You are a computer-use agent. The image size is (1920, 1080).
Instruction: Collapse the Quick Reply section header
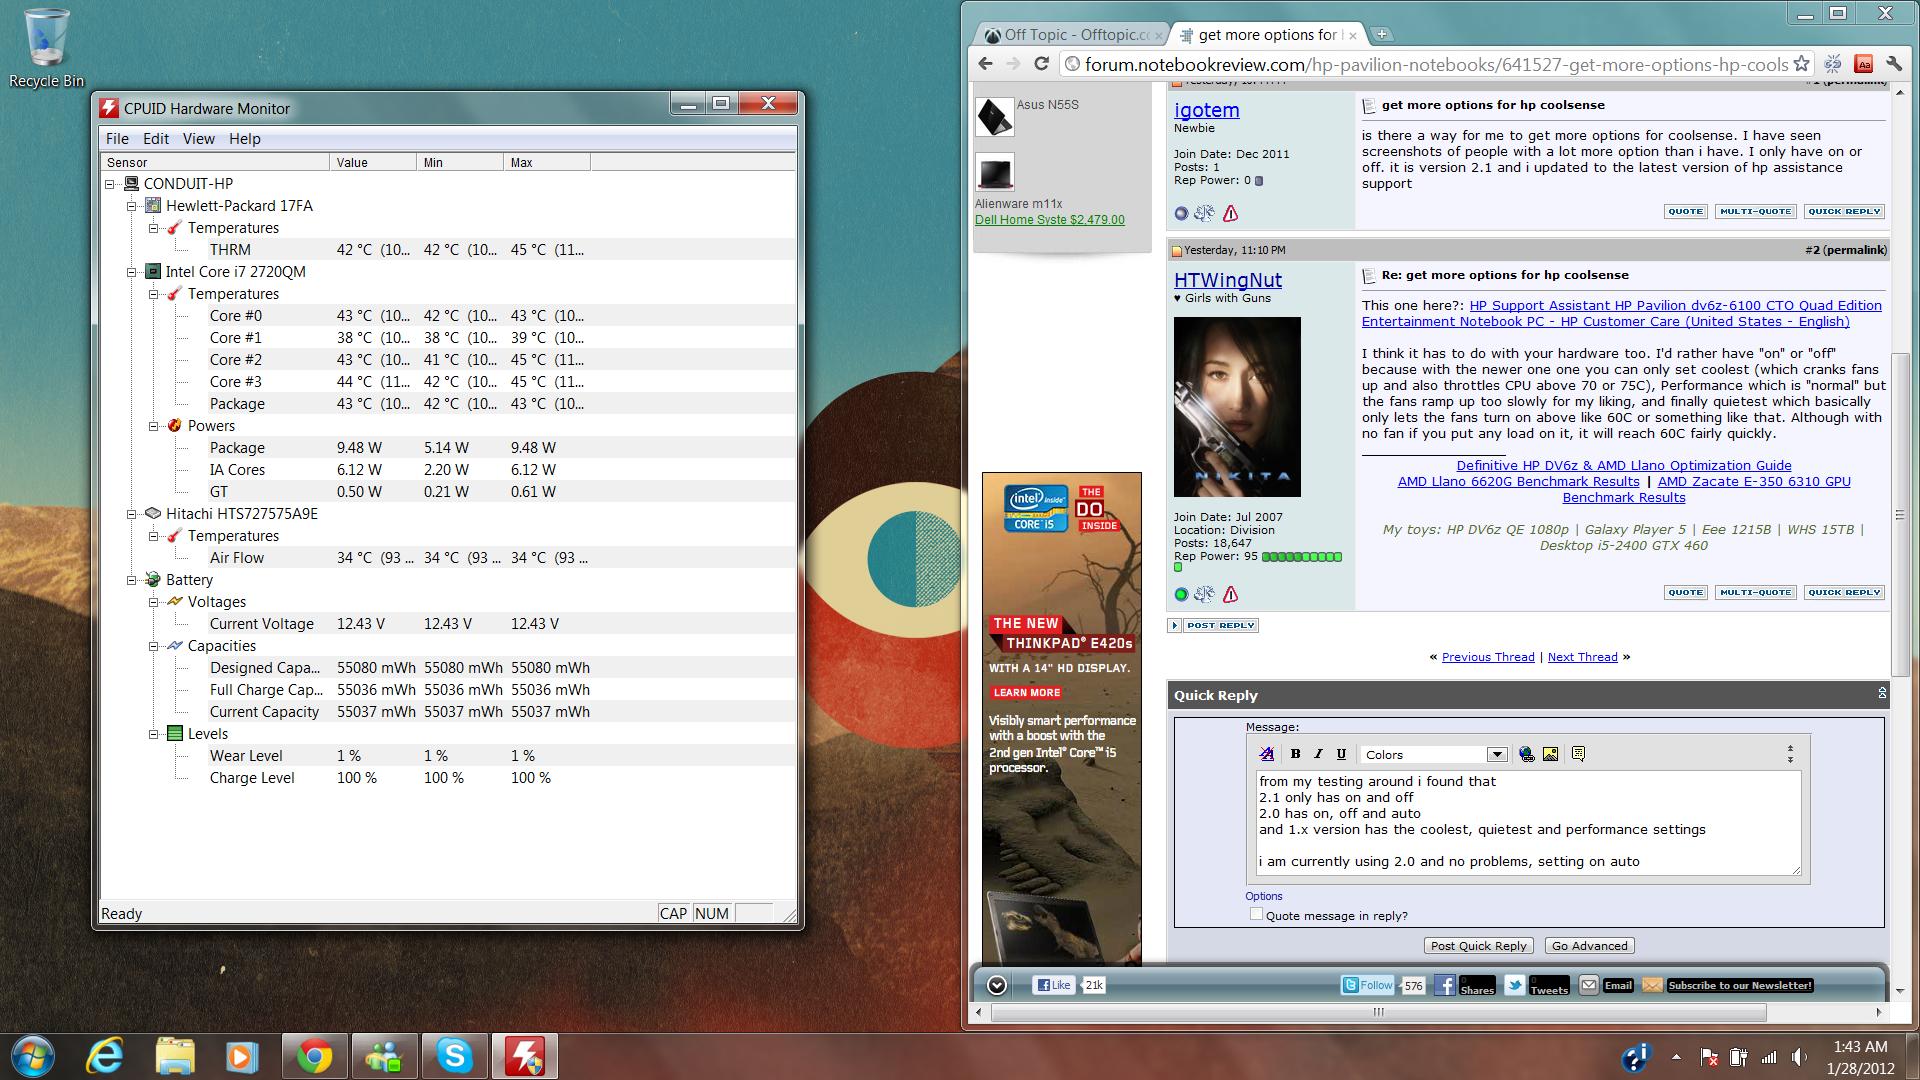pos(1881,694)
